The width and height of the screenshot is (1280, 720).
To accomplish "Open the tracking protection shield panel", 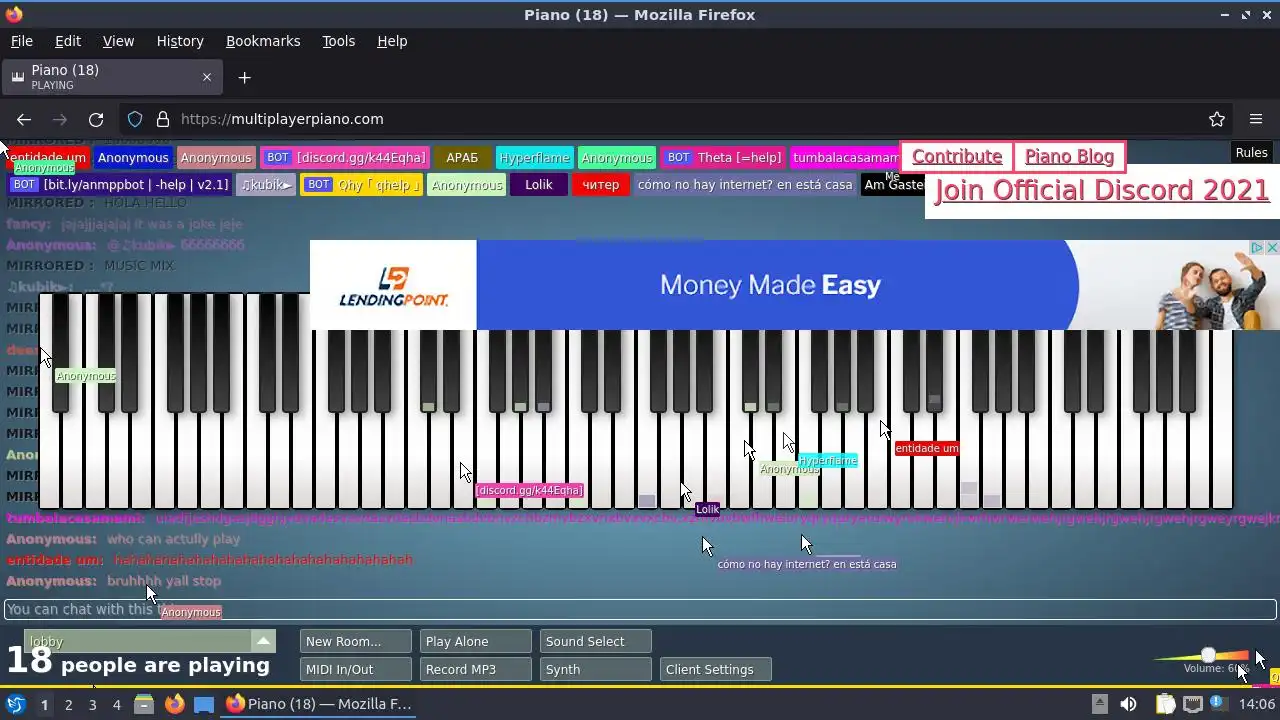I will click(x=135, y=119).
